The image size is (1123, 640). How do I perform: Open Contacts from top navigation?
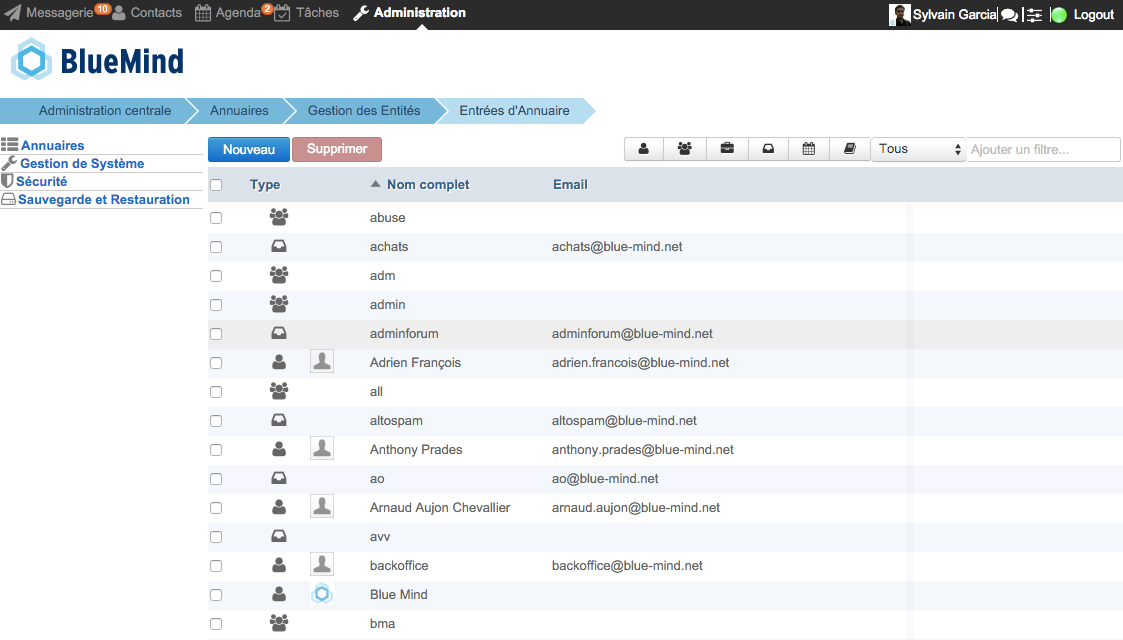coord(148,13)
